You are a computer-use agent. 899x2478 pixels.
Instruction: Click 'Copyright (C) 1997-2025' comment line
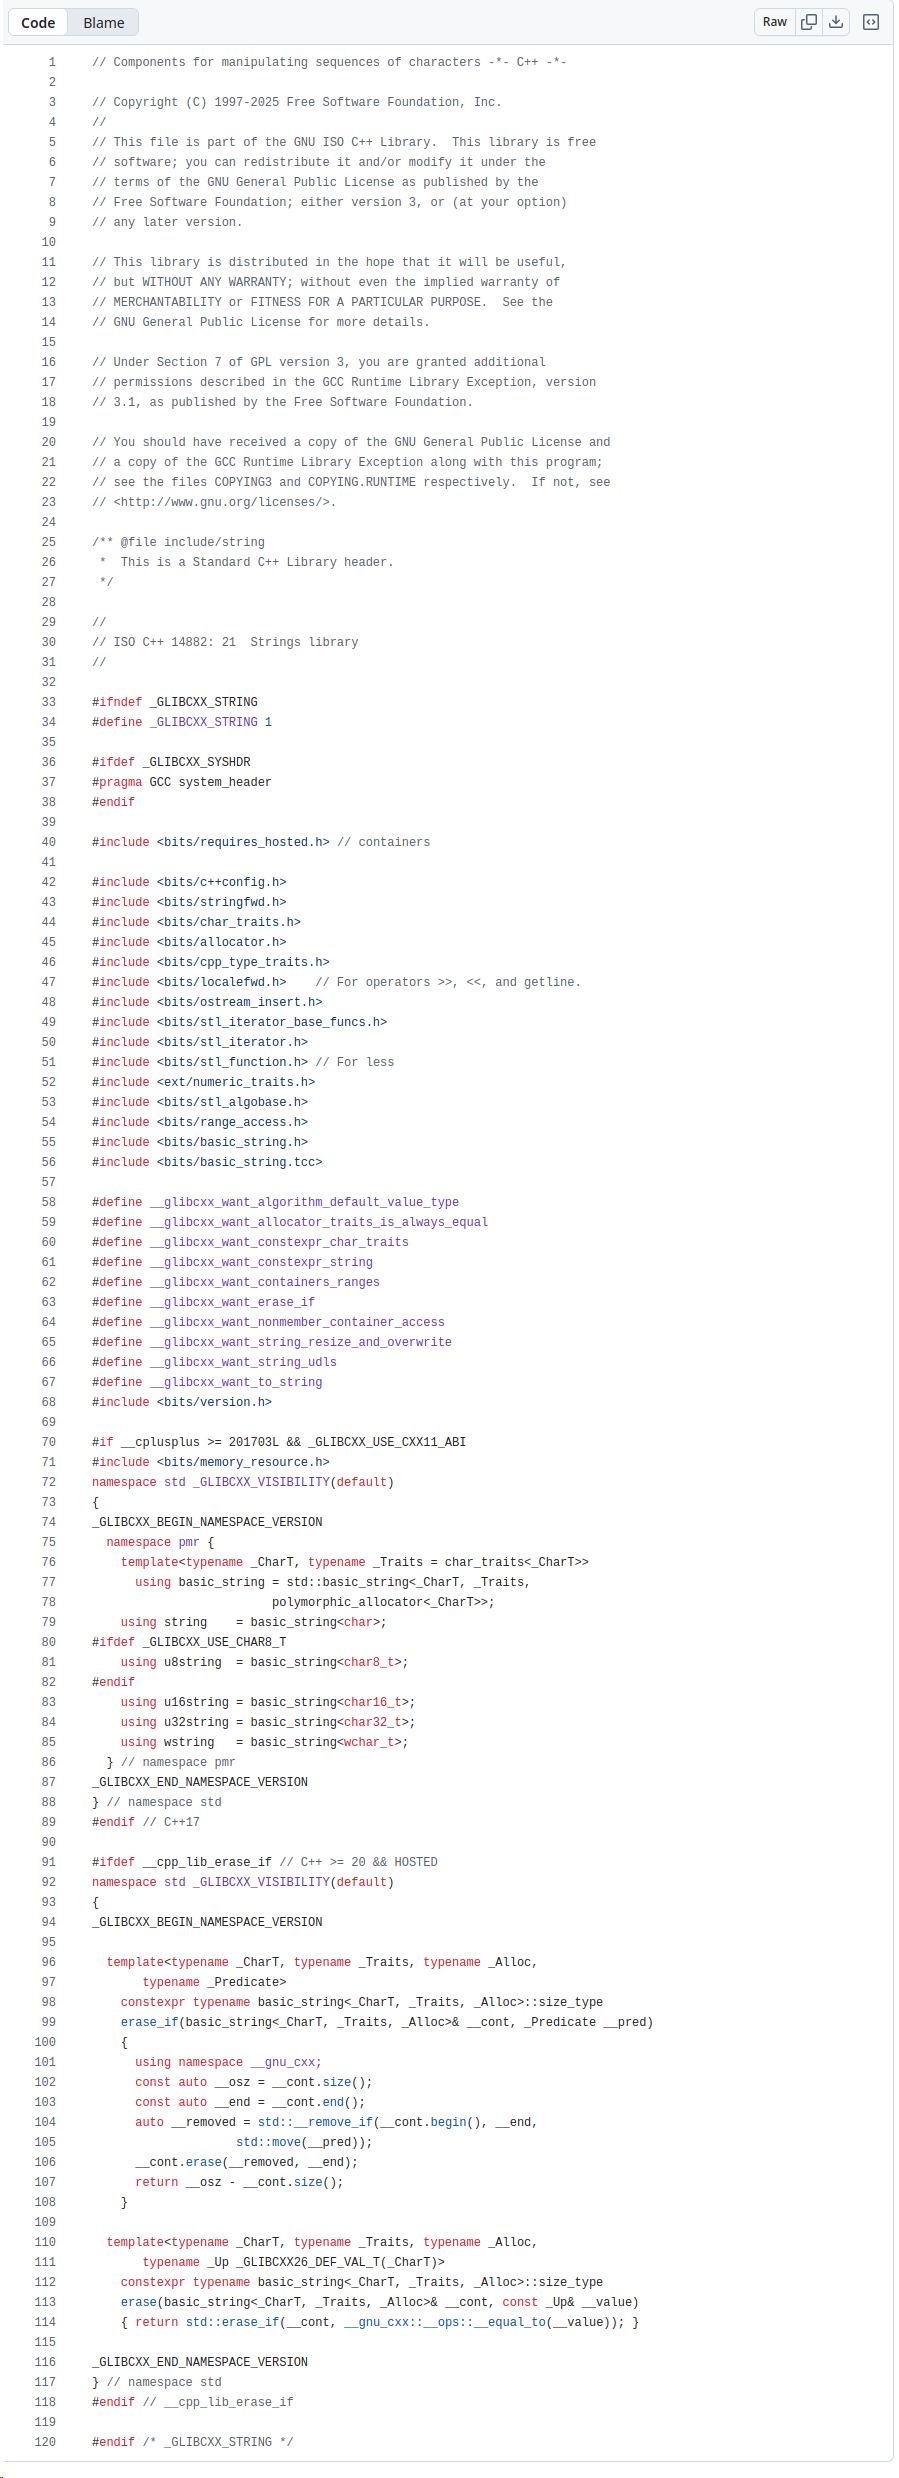[x=297, y=102]
